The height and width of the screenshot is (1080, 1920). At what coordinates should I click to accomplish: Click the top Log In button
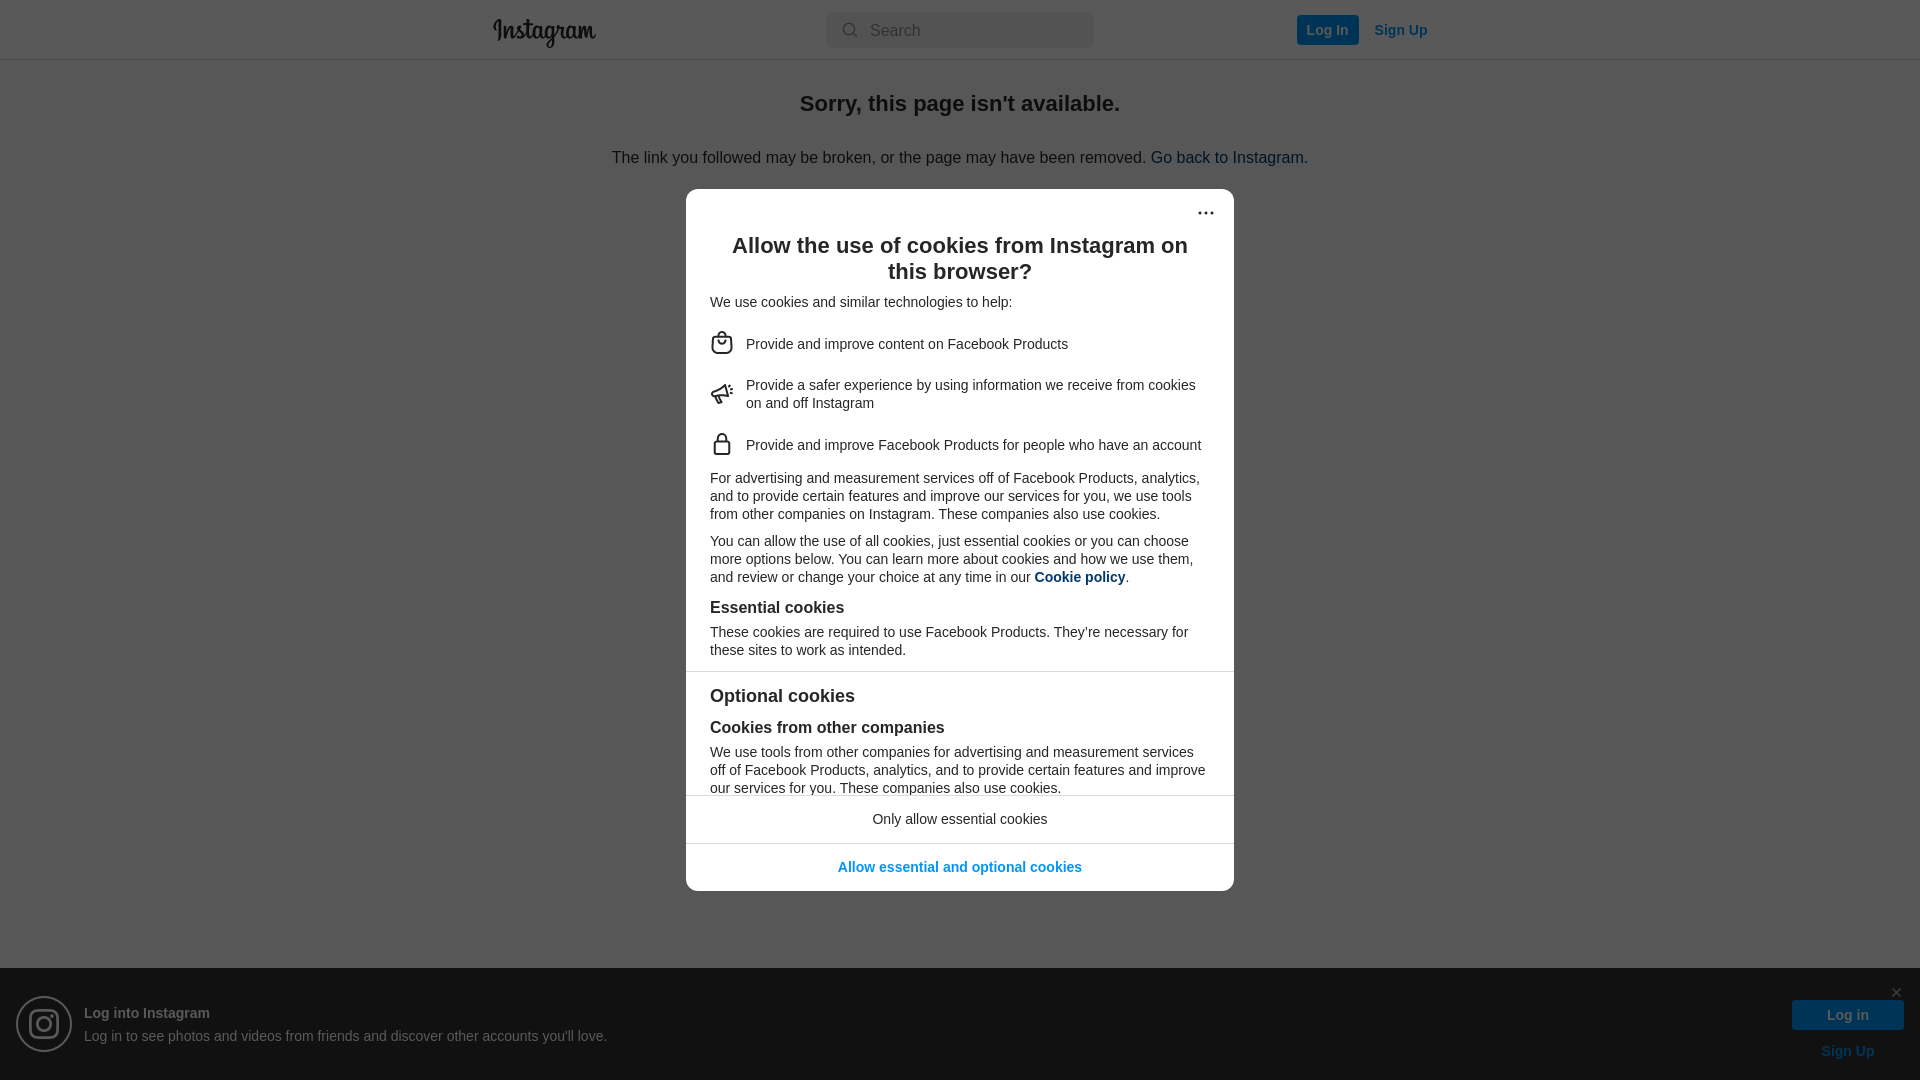coord(1328,30)
